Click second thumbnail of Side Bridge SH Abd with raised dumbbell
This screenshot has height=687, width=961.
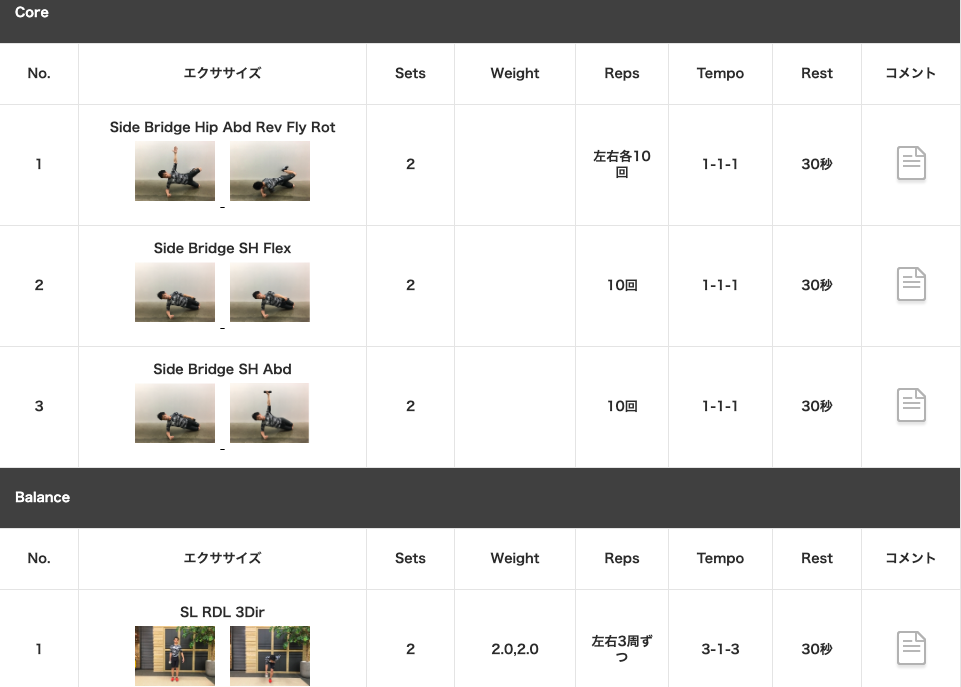[270, 413]
